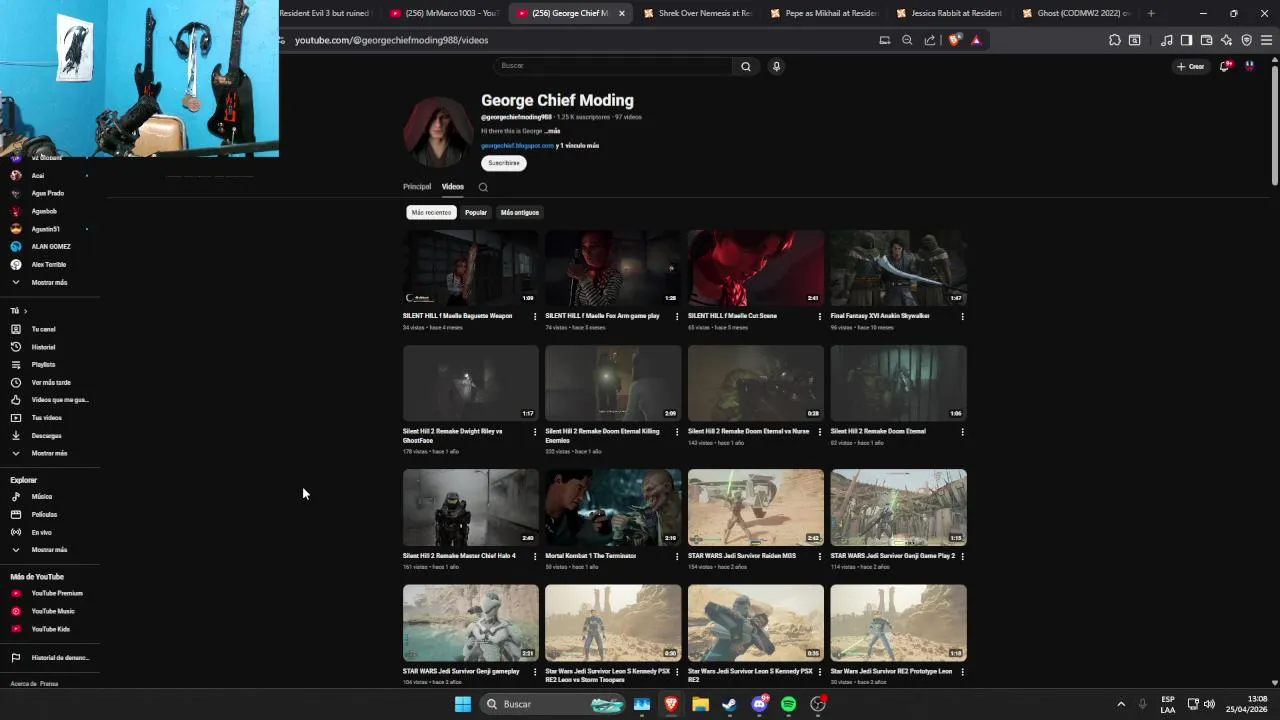This screenshot has width=1280, height=720.
Task: Click the YouTube search magnifier button
Action: click(745, 66)
